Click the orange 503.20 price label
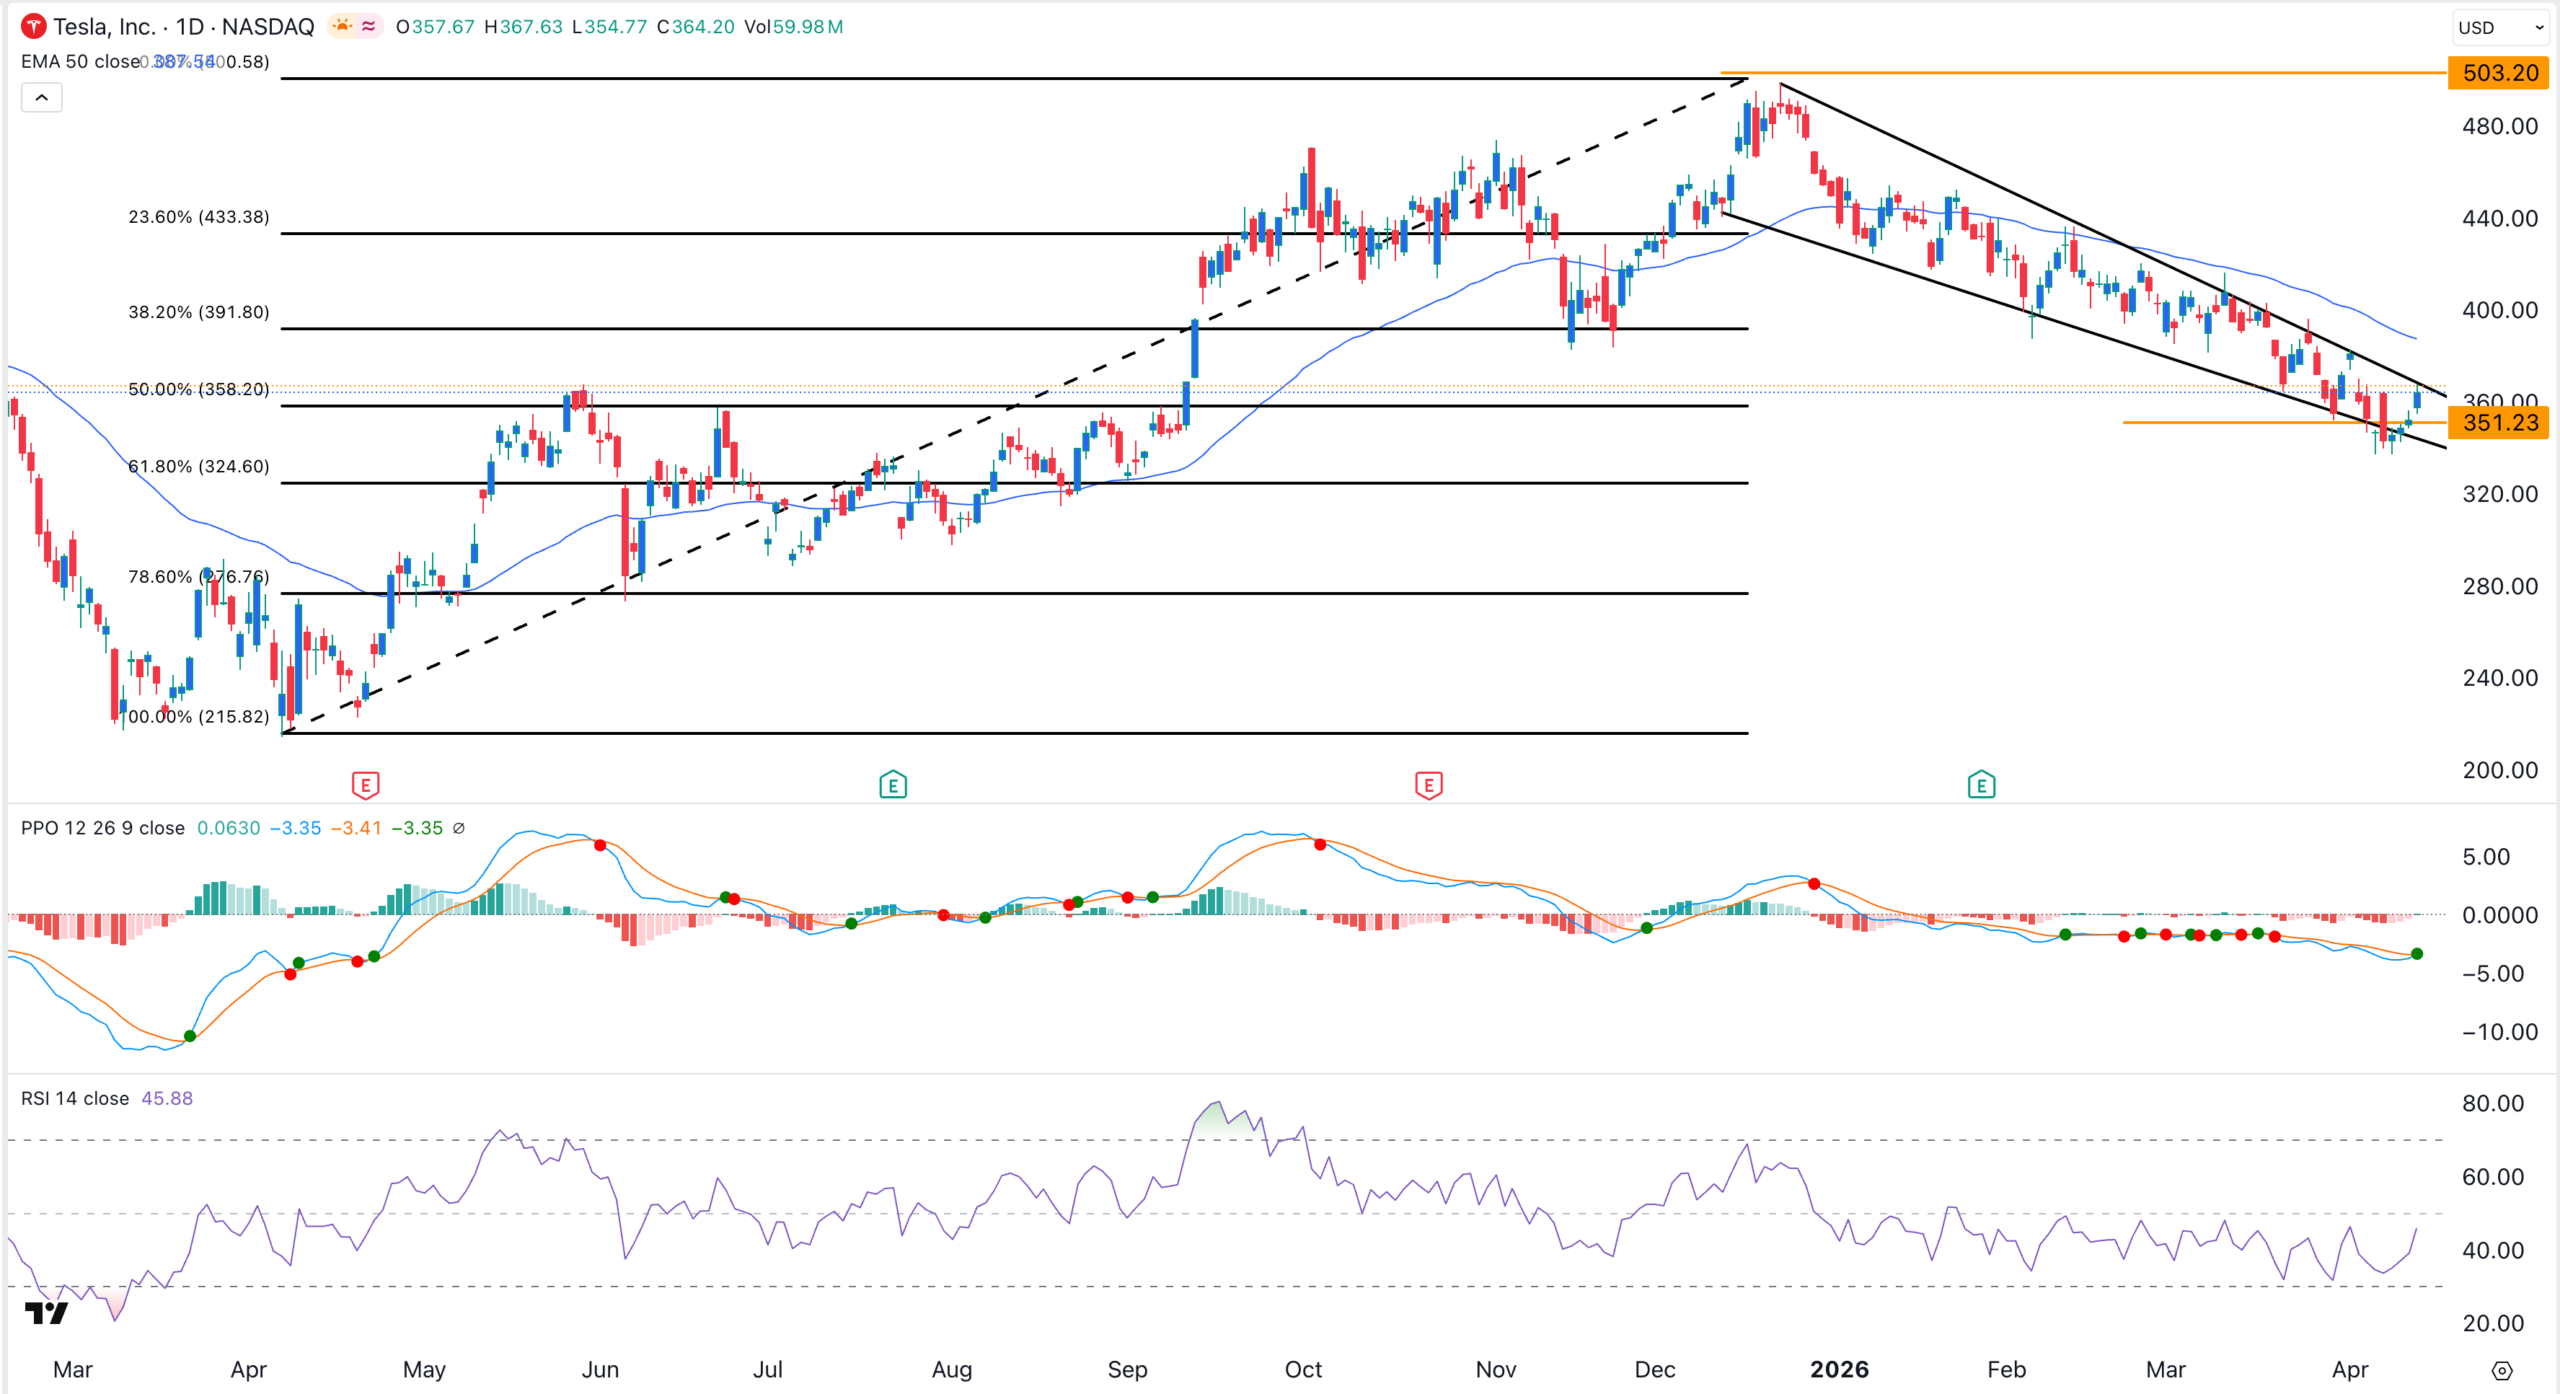This screenshot has width=2560, height=1394. (x=2499, y=73)
